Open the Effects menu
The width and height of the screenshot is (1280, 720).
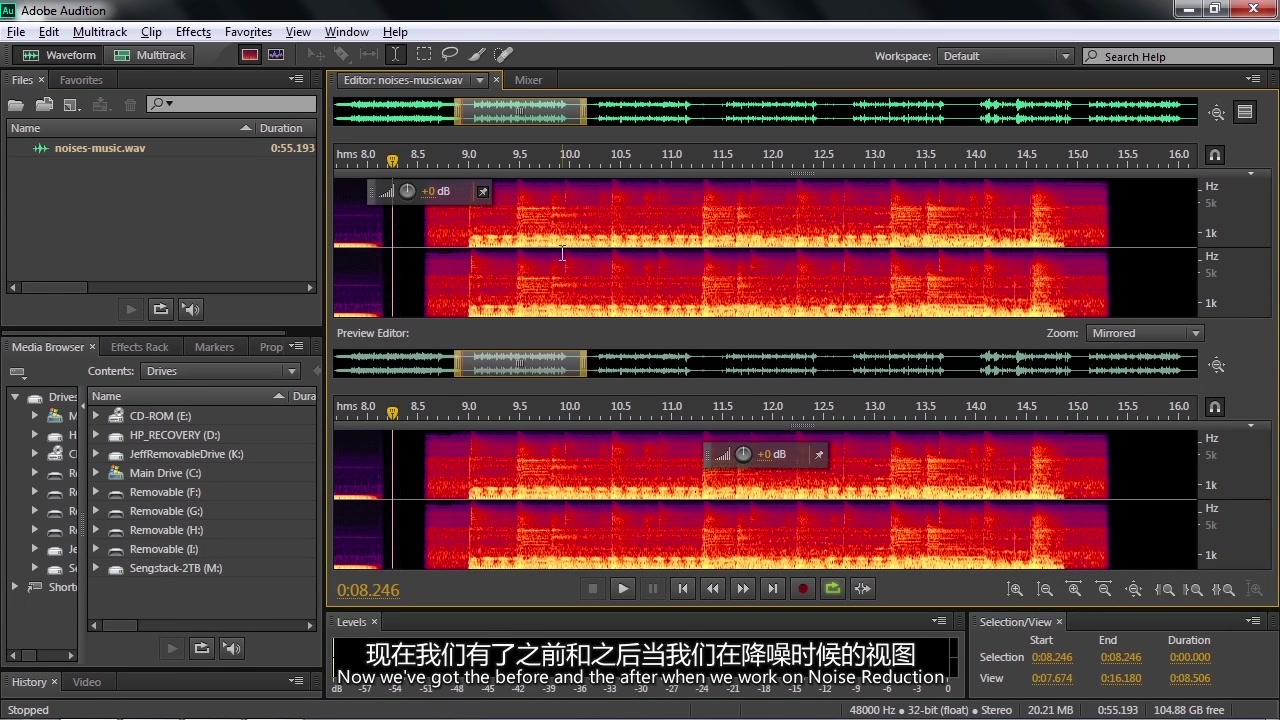pyautogui.click(x=193, y=31)
